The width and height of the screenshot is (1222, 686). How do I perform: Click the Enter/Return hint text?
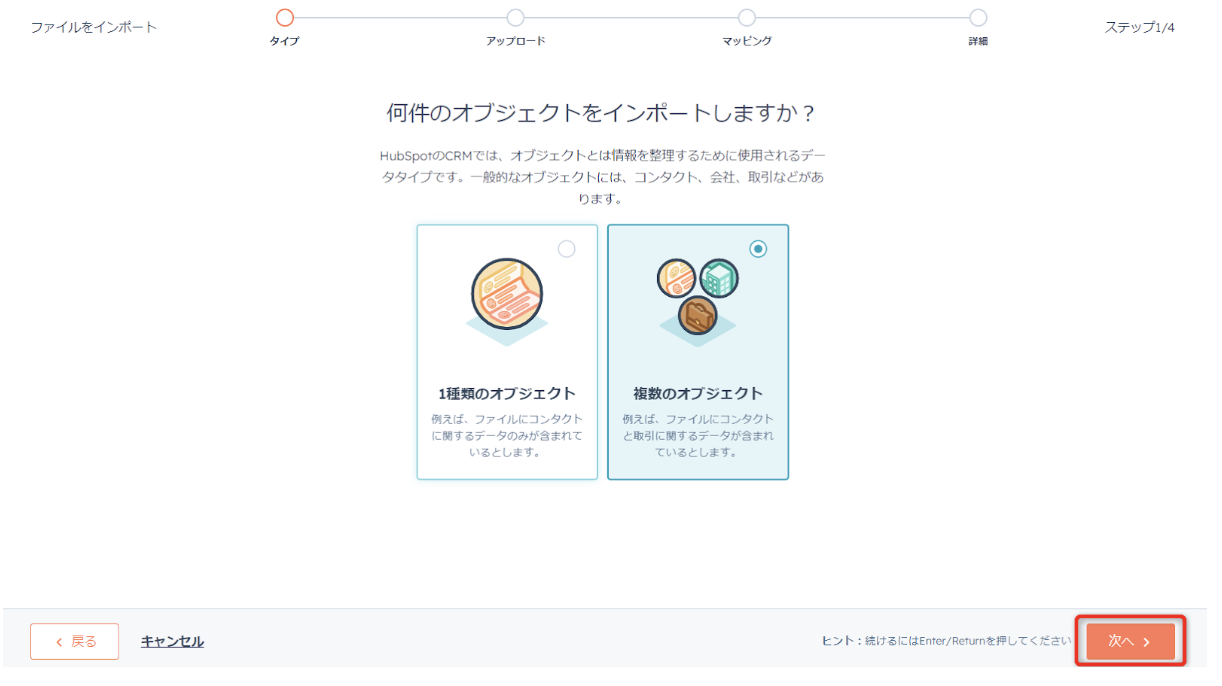(944, 641)
